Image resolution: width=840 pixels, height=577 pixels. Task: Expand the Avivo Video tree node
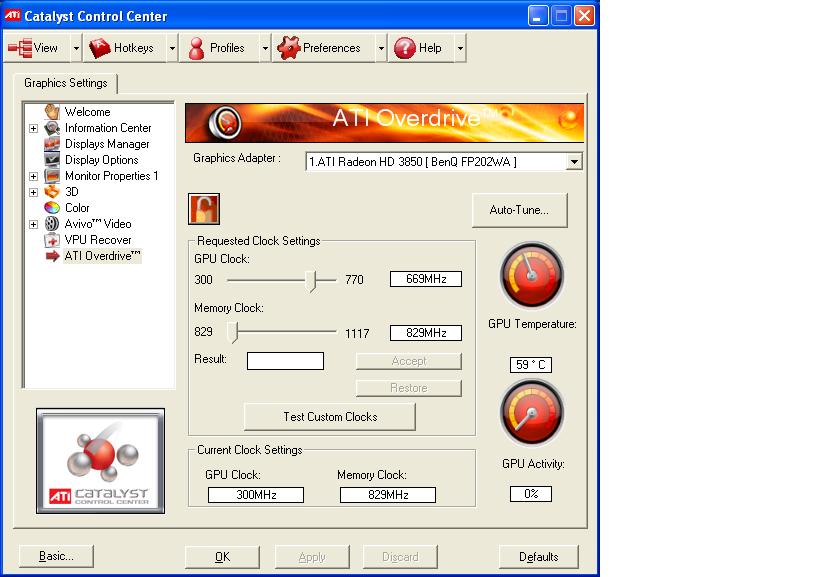pos(33,224)
